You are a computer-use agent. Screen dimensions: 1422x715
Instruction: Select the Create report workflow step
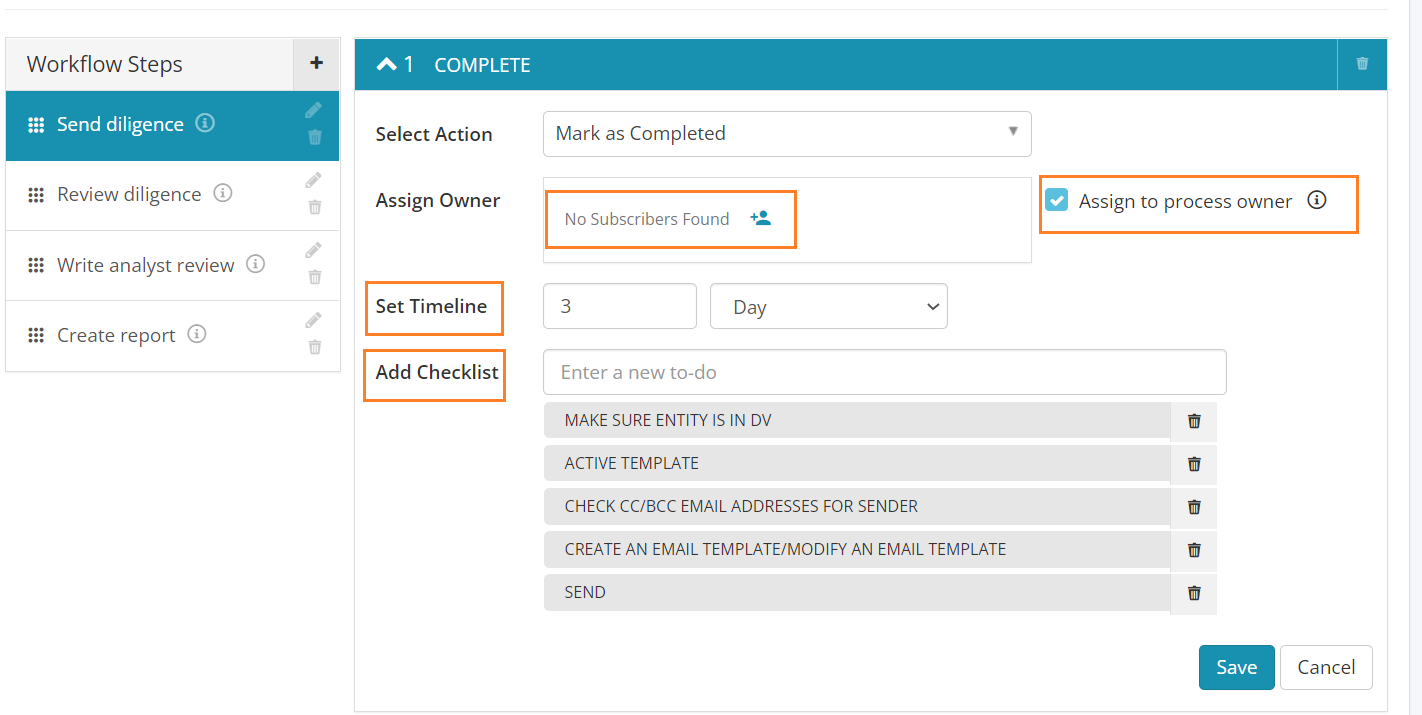click(172, 335)
